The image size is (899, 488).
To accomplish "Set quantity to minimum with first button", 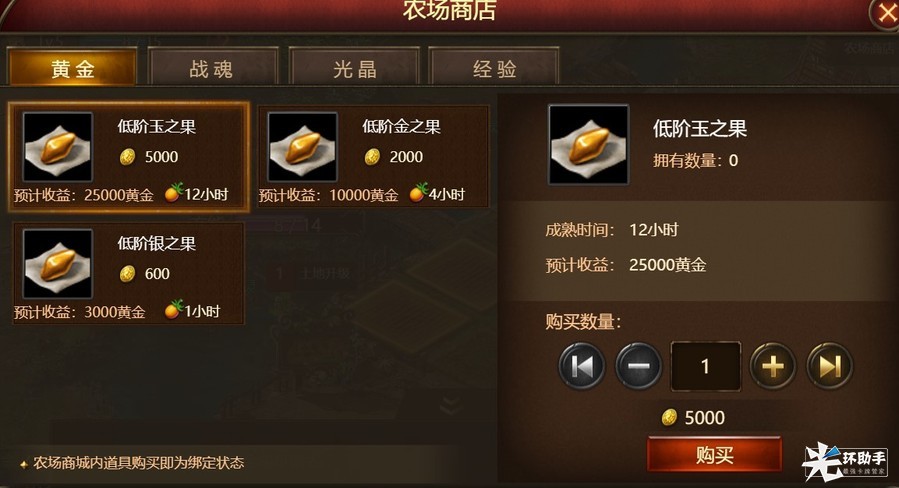I will [581, 366].
